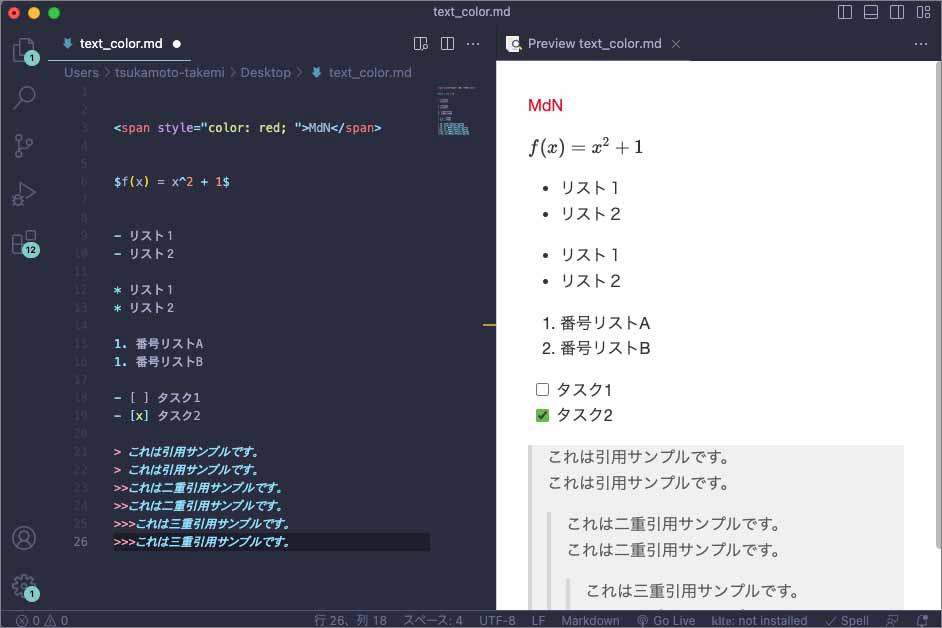
Task: Toggle the タスク1 checkbox in the preview
Action: tap(542, 389)
